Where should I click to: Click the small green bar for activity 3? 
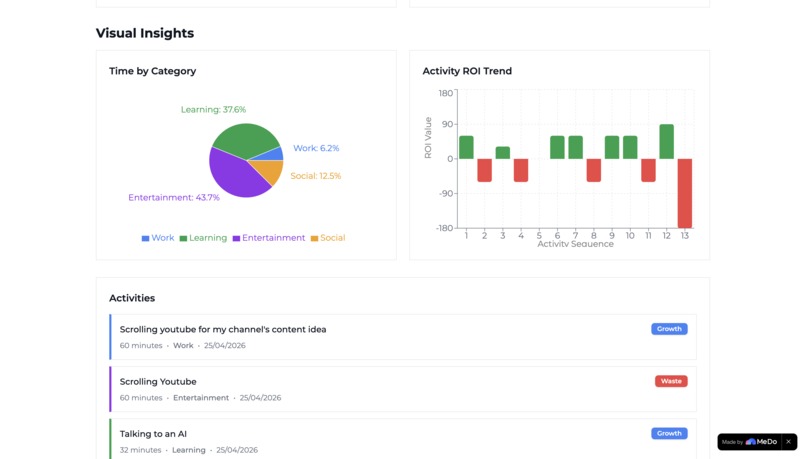(503, 153)
